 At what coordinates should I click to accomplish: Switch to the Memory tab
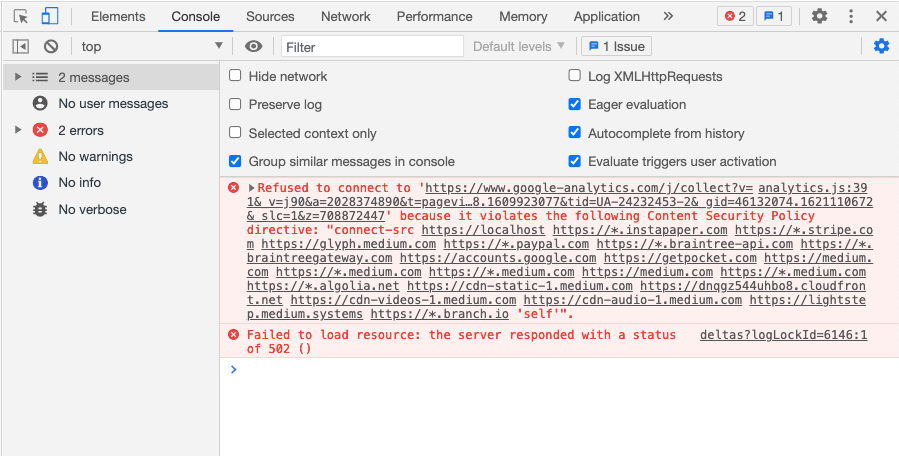click(523, 17)
